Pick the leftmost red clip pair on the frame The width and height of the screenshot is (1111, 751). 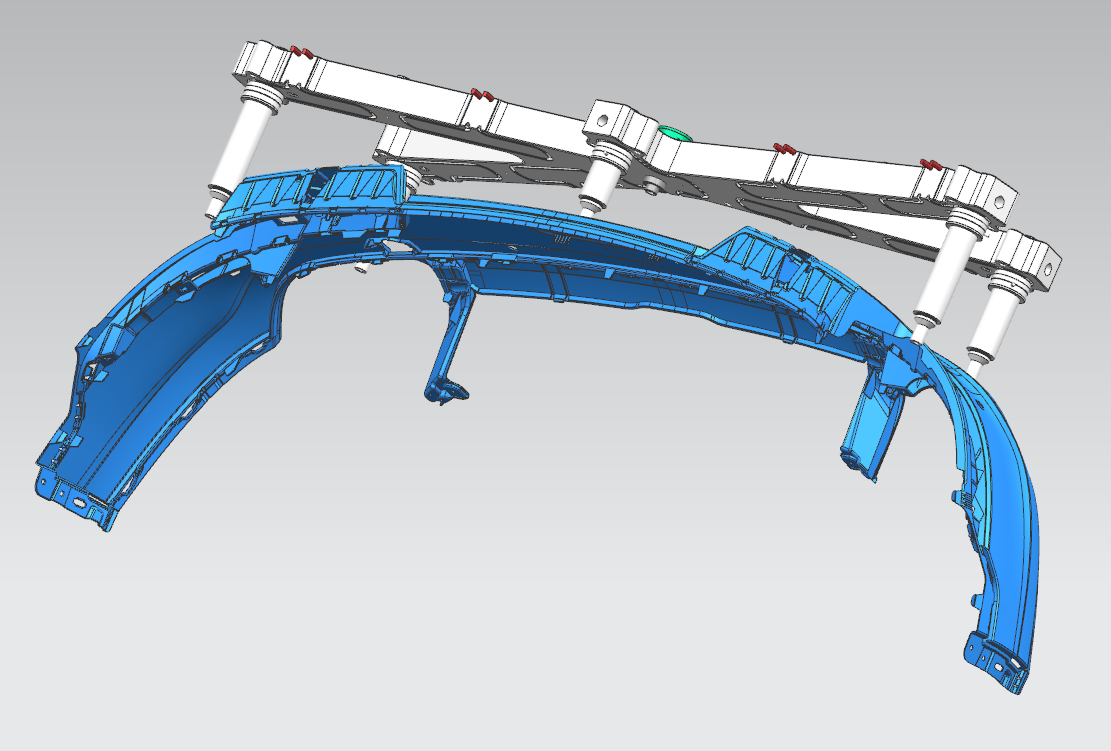(x=301, y=51)
